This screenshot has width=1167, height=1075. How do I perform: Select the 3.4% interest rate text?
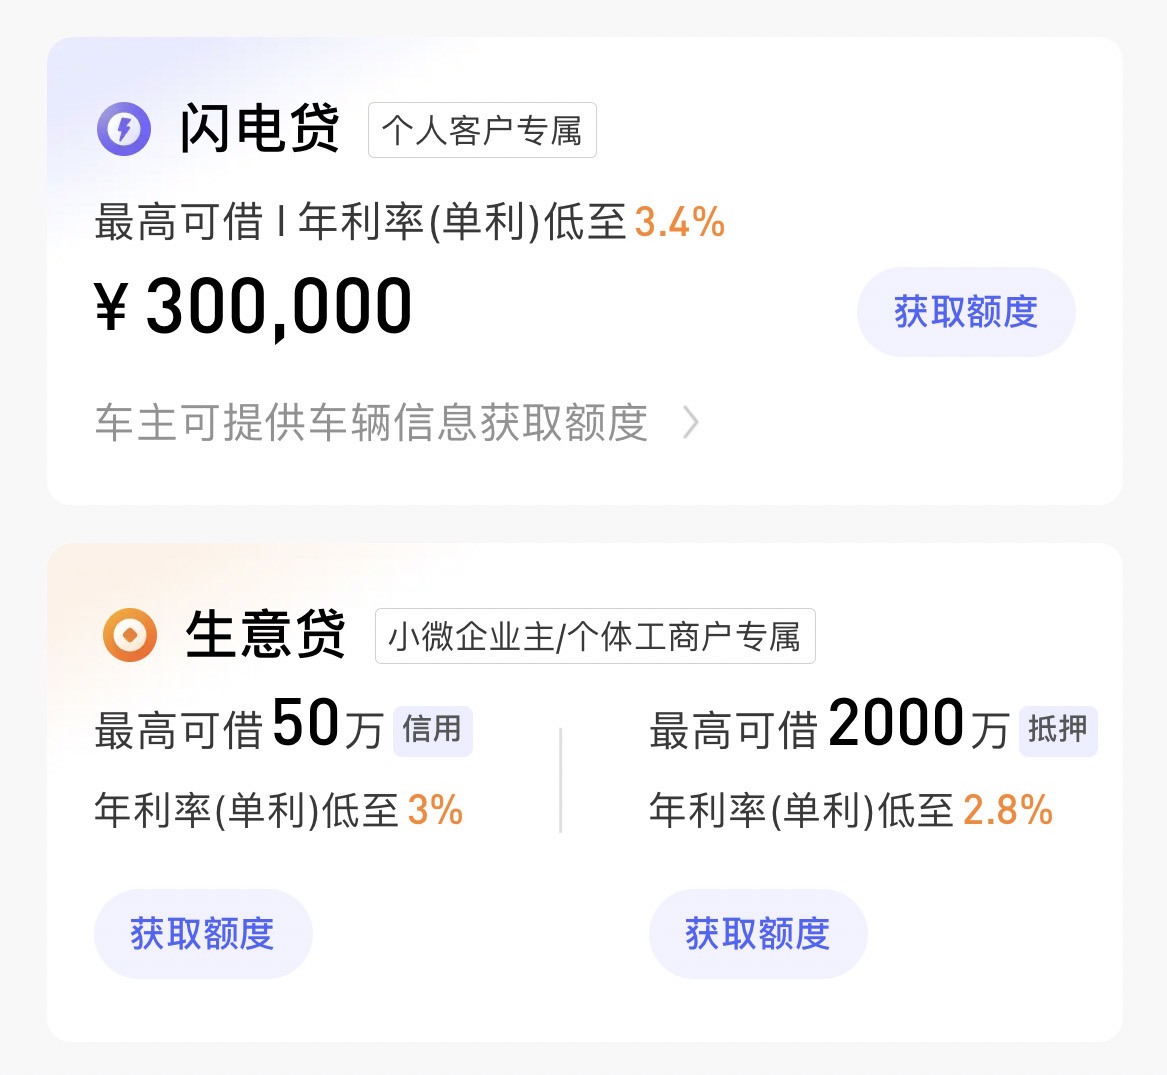(x=683, y=222)
